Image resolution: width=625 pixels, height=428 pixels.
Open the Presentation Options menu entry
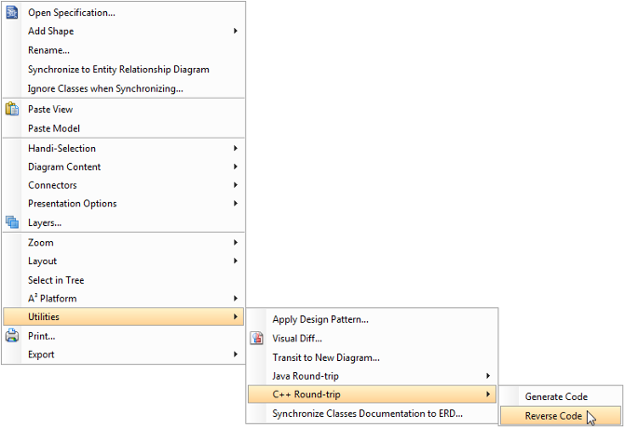(124, 203)
